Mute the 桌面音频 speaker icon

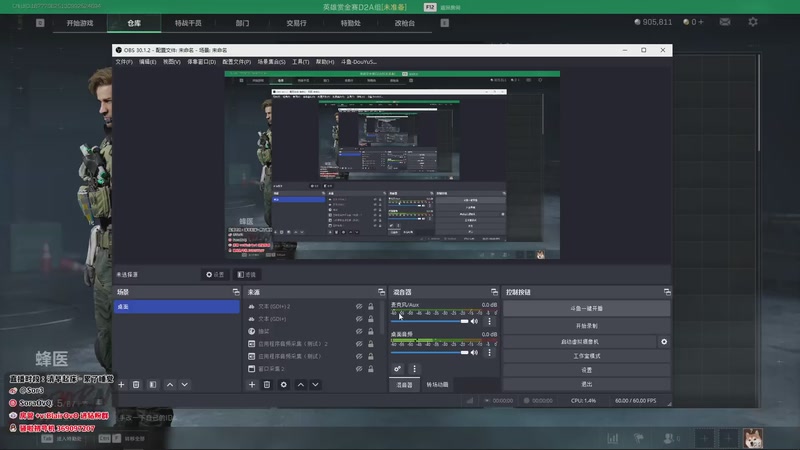(474, 353)
